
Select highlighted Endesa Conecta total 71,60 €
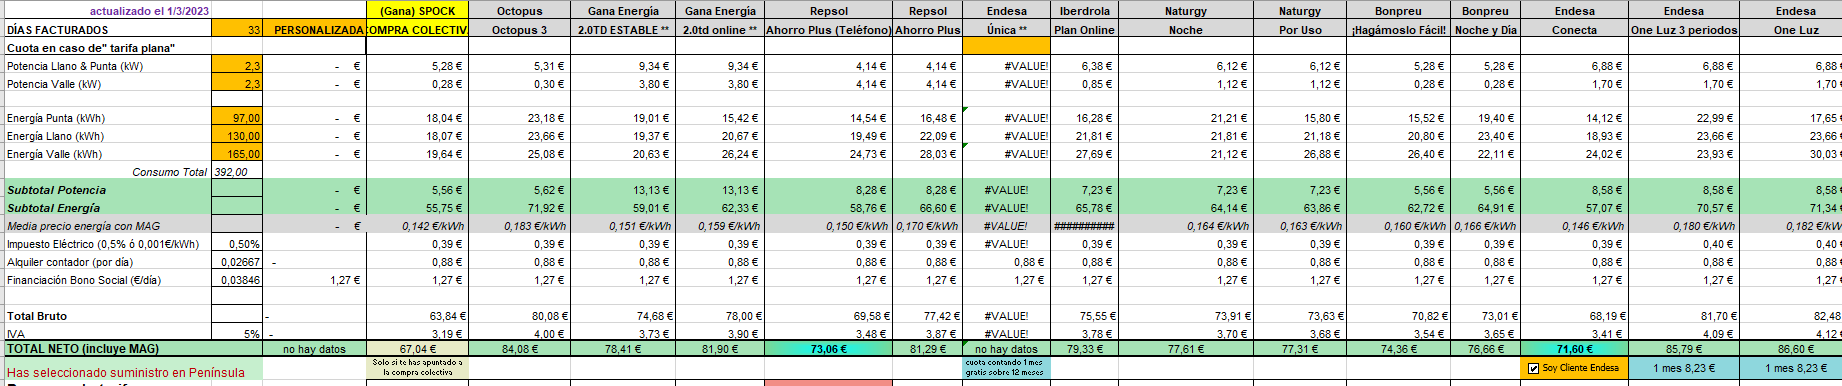(x=1574, y=349)
